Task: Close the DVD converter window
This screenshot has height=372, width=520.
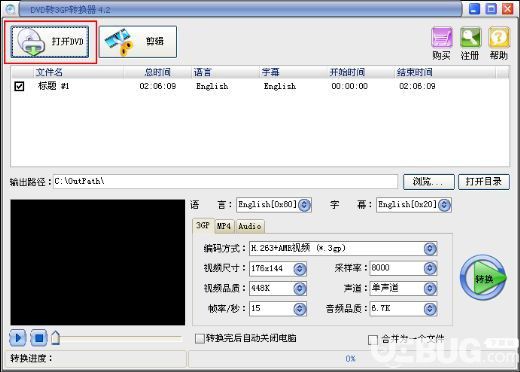Action: 508,9
